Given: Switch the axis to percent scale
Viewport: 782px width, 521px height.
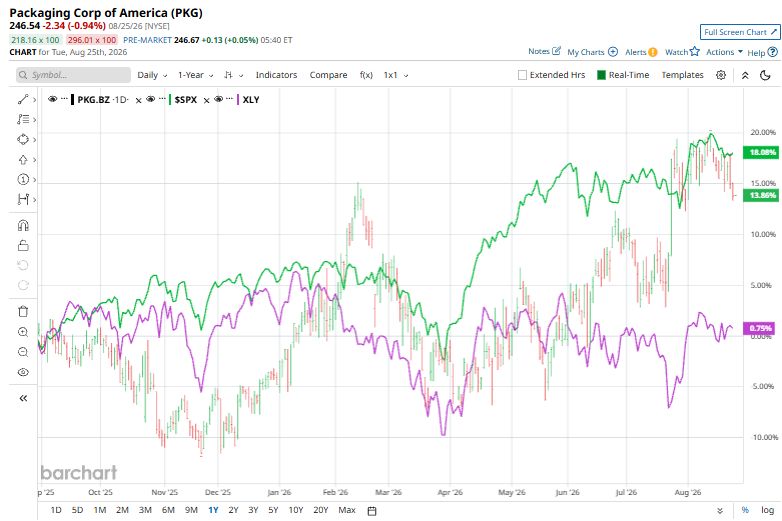Looking at the screenshot, I should tap(745, 510).
